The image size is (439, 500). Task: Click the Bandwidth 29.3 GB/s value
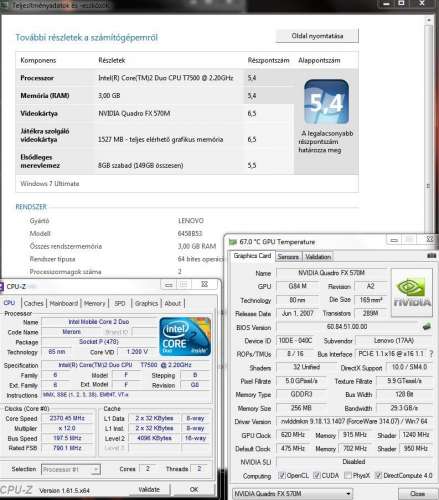click(x=404, y=408)
